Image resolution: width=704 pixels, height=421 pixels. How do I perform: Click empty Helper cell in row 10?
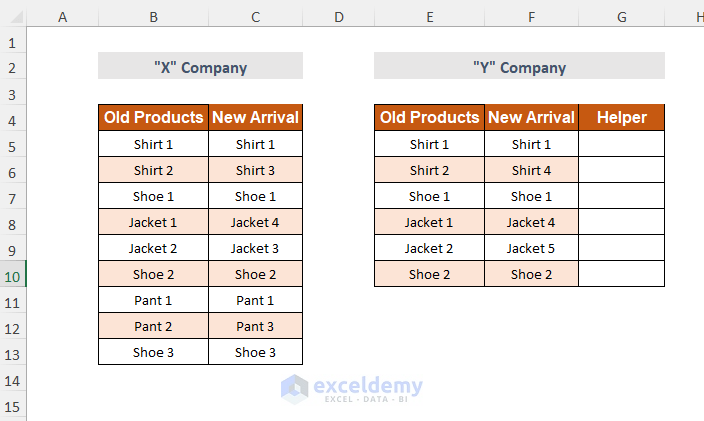pyautogui.click(x=621, y=274)
